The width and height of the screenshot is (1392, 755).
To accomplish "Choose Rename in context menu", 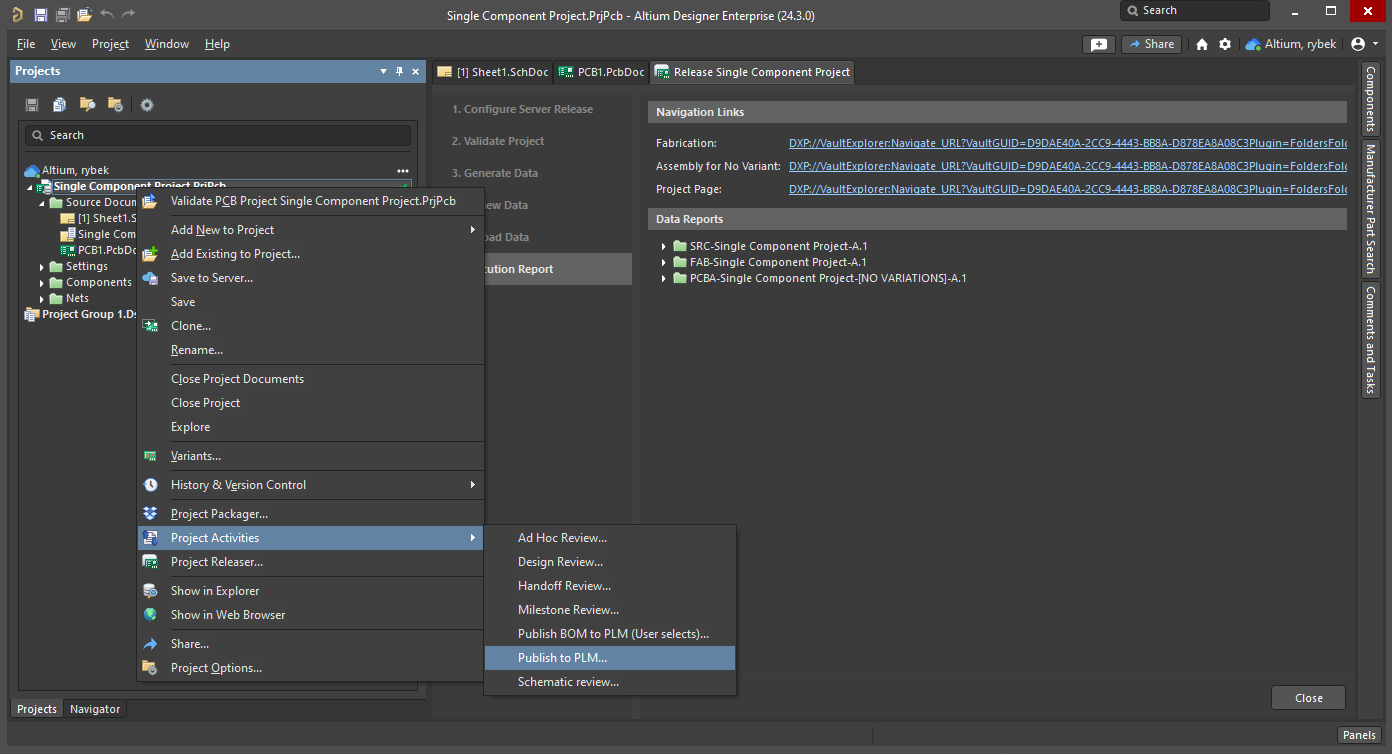I will coord(311,350).
